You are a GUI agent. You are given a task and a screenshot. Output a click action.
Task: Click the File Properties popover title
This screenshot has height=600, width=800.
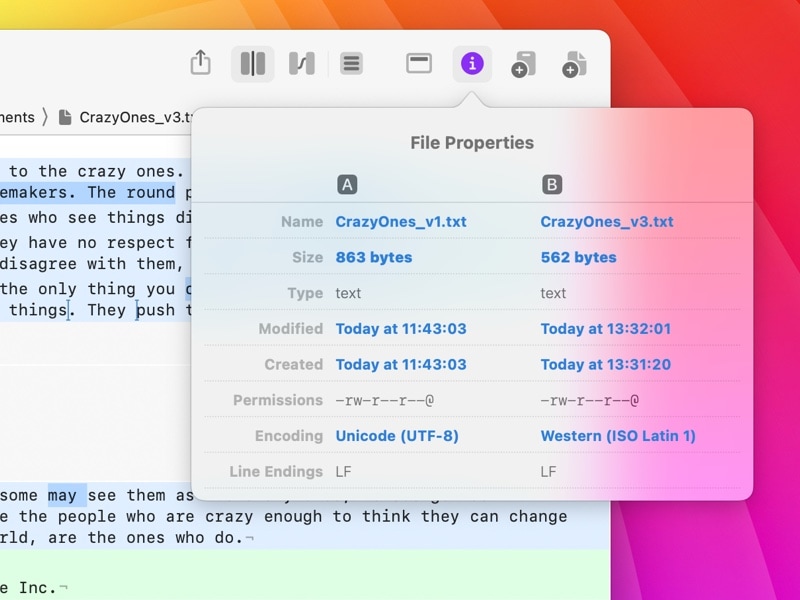[x=472, y=143]
